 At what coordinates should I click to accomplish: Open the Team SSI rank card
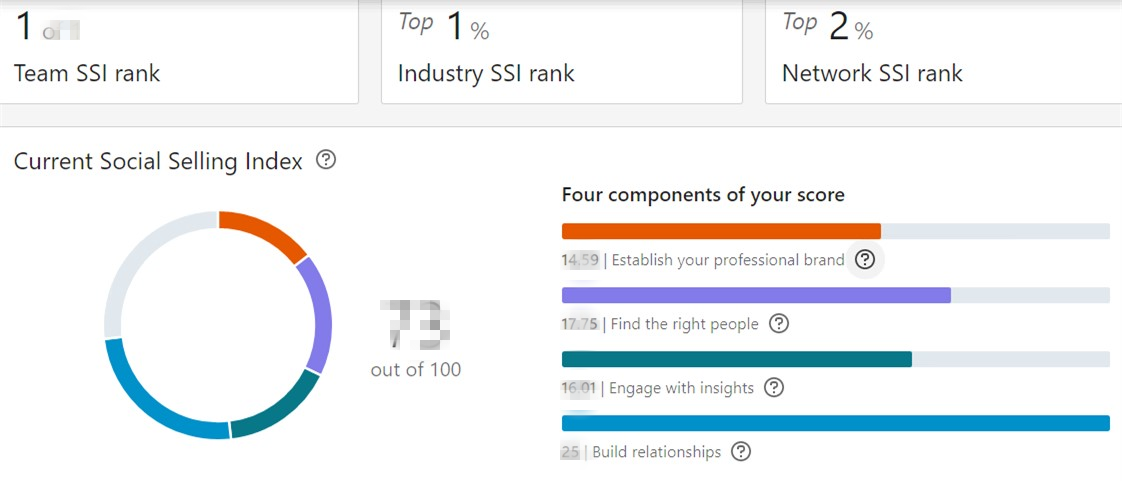tap(179, 52)
